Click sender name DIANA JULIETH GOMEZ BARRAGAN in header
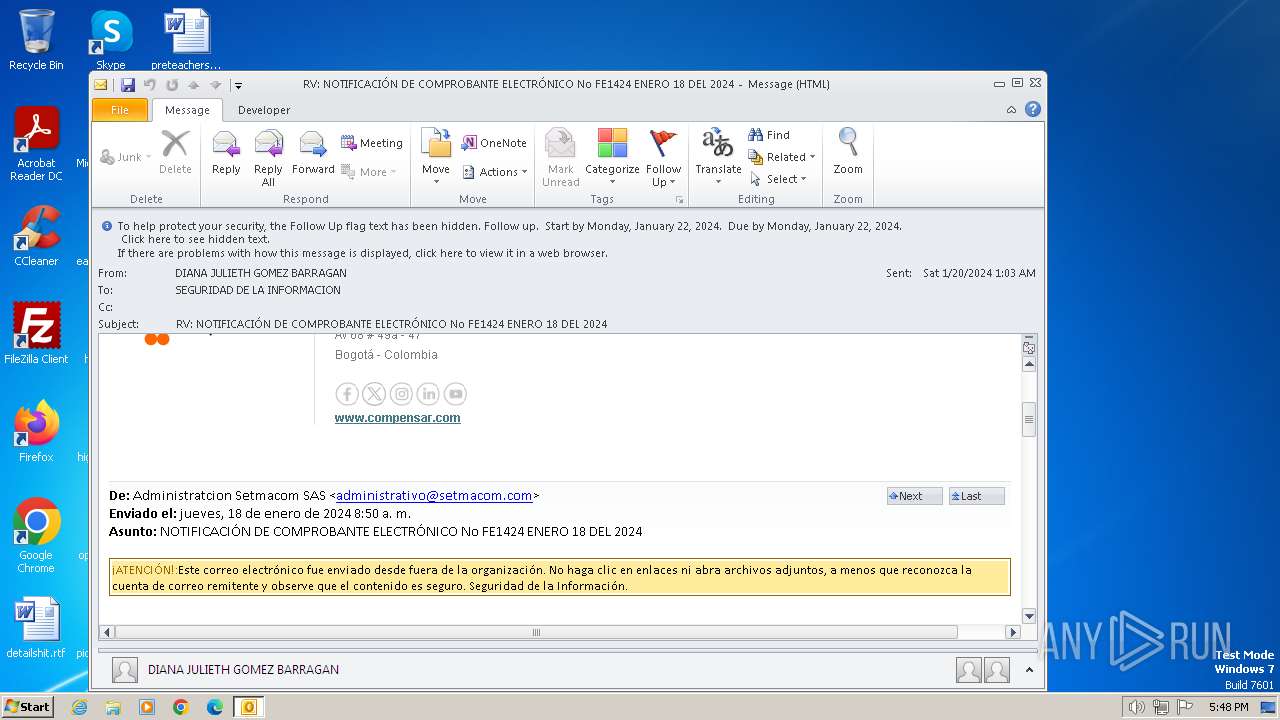 (x=261, y=273)
